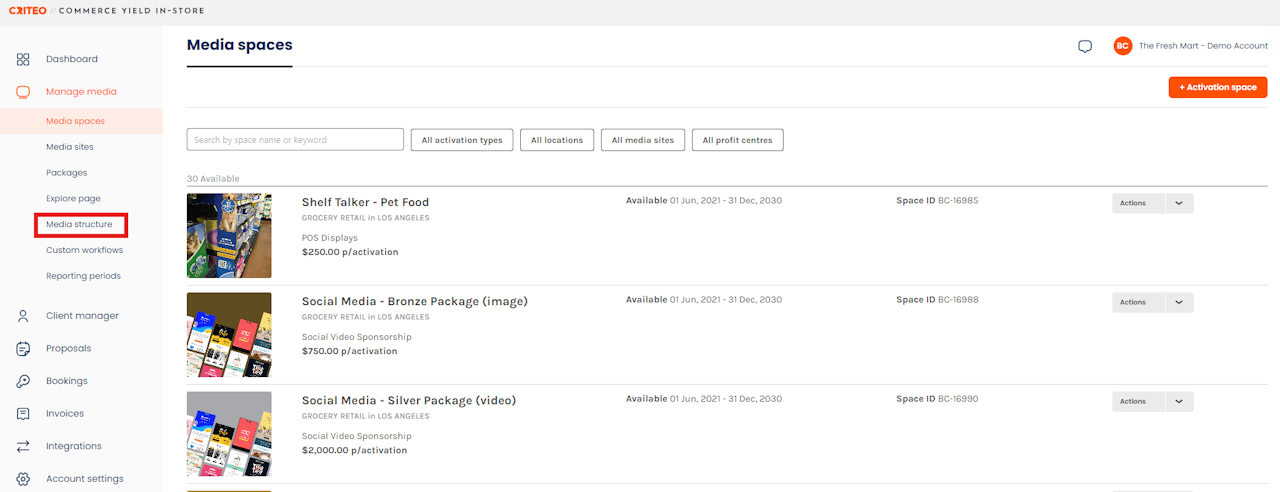Click the Dashboard grid icon
Image resolution: width=1280 pixels, height=492 pixels.
pos(23,59)
